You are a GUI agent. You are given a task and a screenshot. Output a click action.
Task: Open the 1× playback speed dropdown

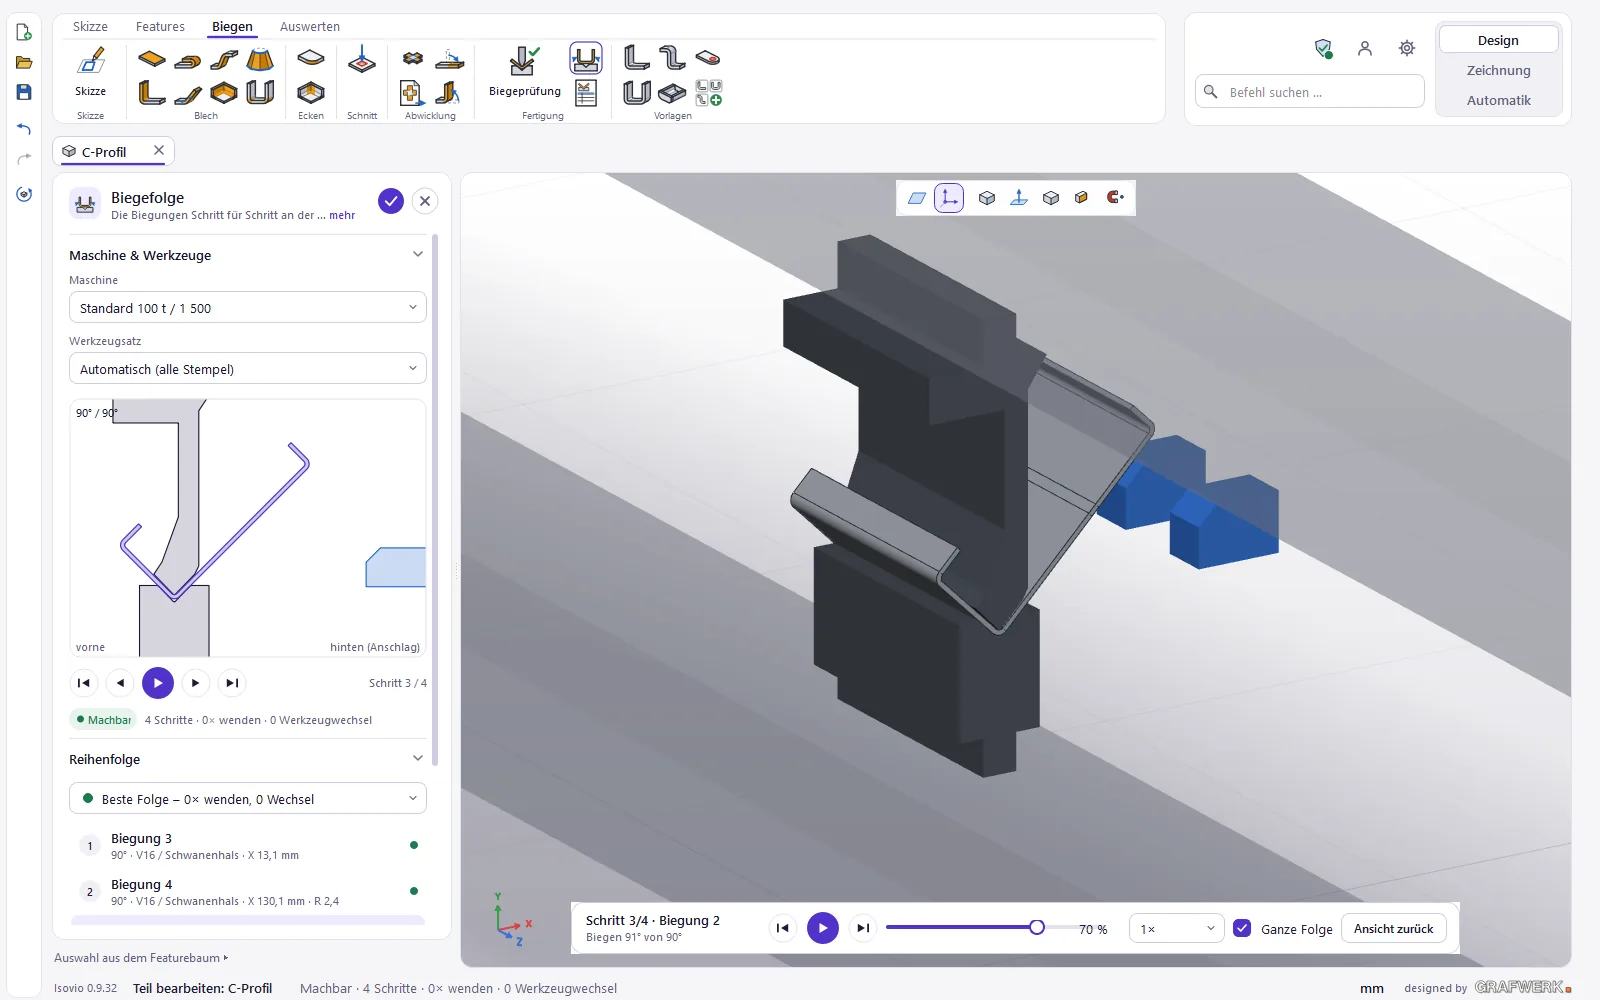1177,928
